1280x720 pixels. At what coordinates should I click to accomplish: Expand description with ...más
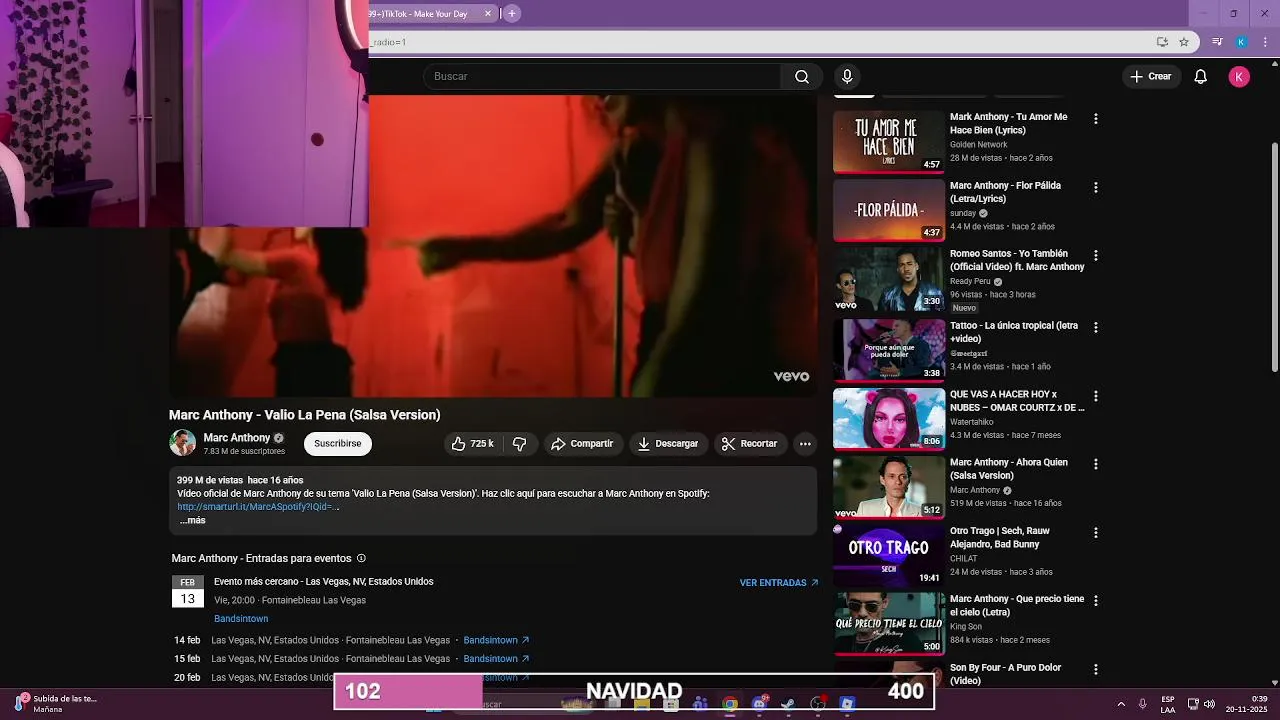[x=192, y=521]
